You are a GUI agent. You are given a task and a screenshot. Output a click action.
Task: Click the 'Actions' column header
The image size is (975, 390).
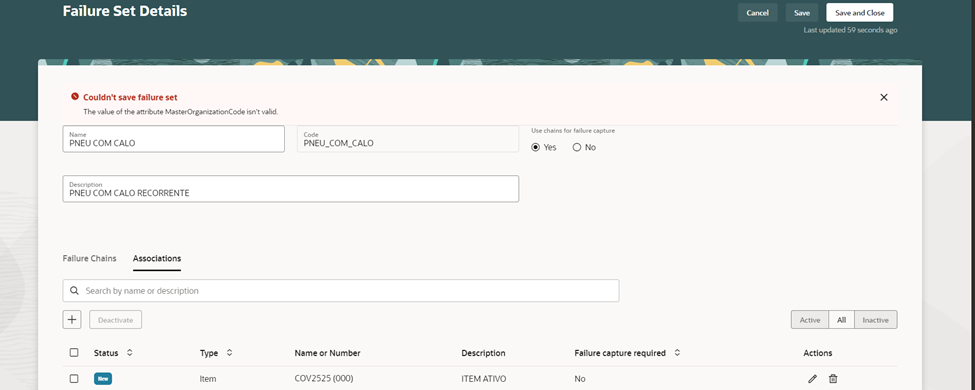(818, 353)
